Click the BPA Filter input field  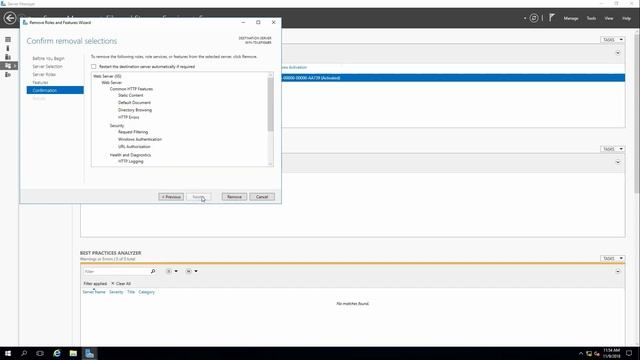116,271
